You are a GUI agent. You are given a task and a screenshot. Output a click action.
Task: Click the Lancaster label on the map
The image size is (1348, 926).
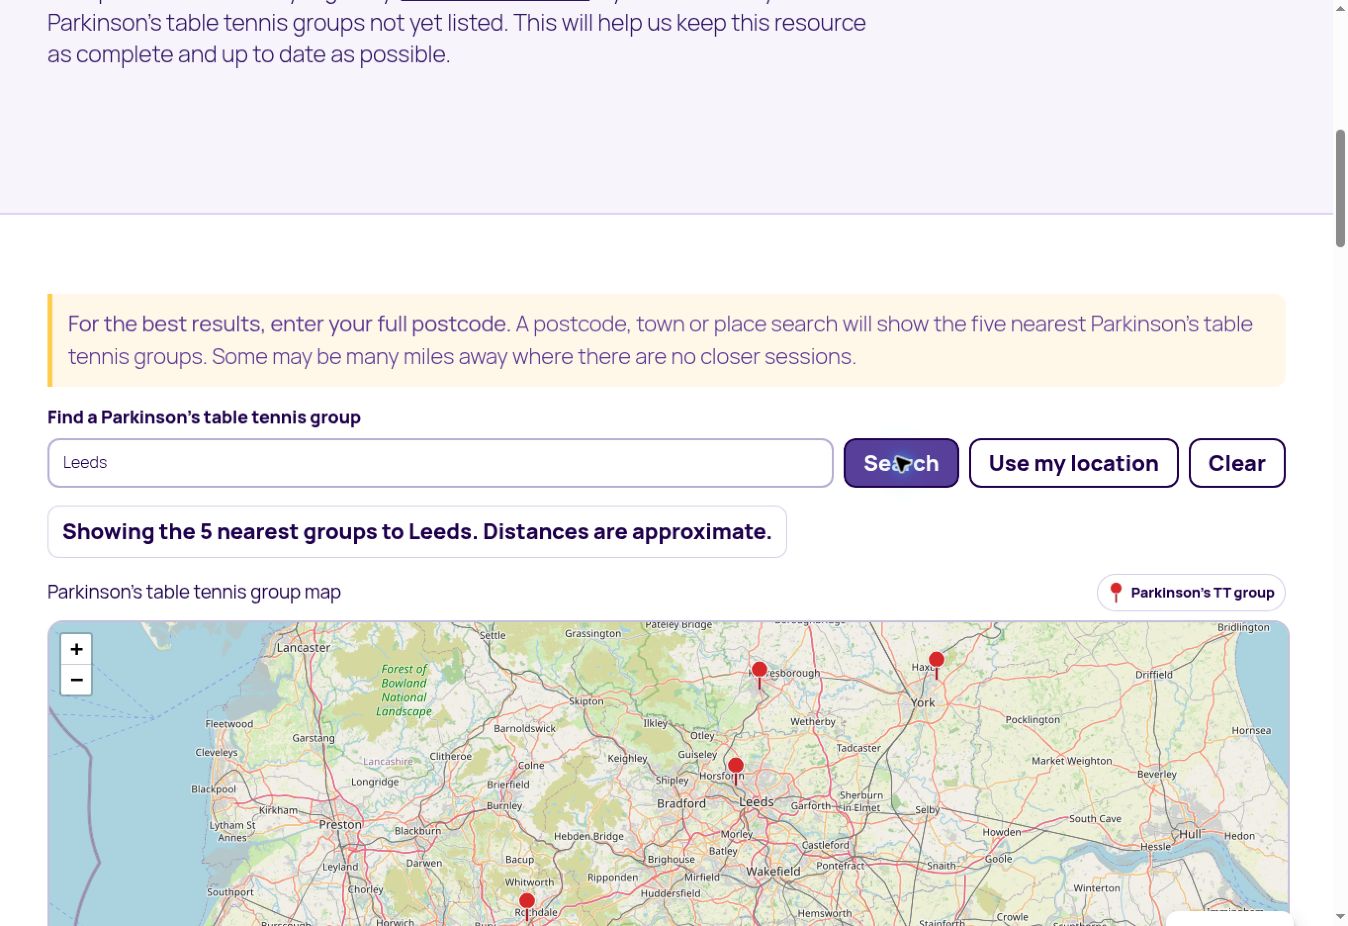click(x=303, y=647)
